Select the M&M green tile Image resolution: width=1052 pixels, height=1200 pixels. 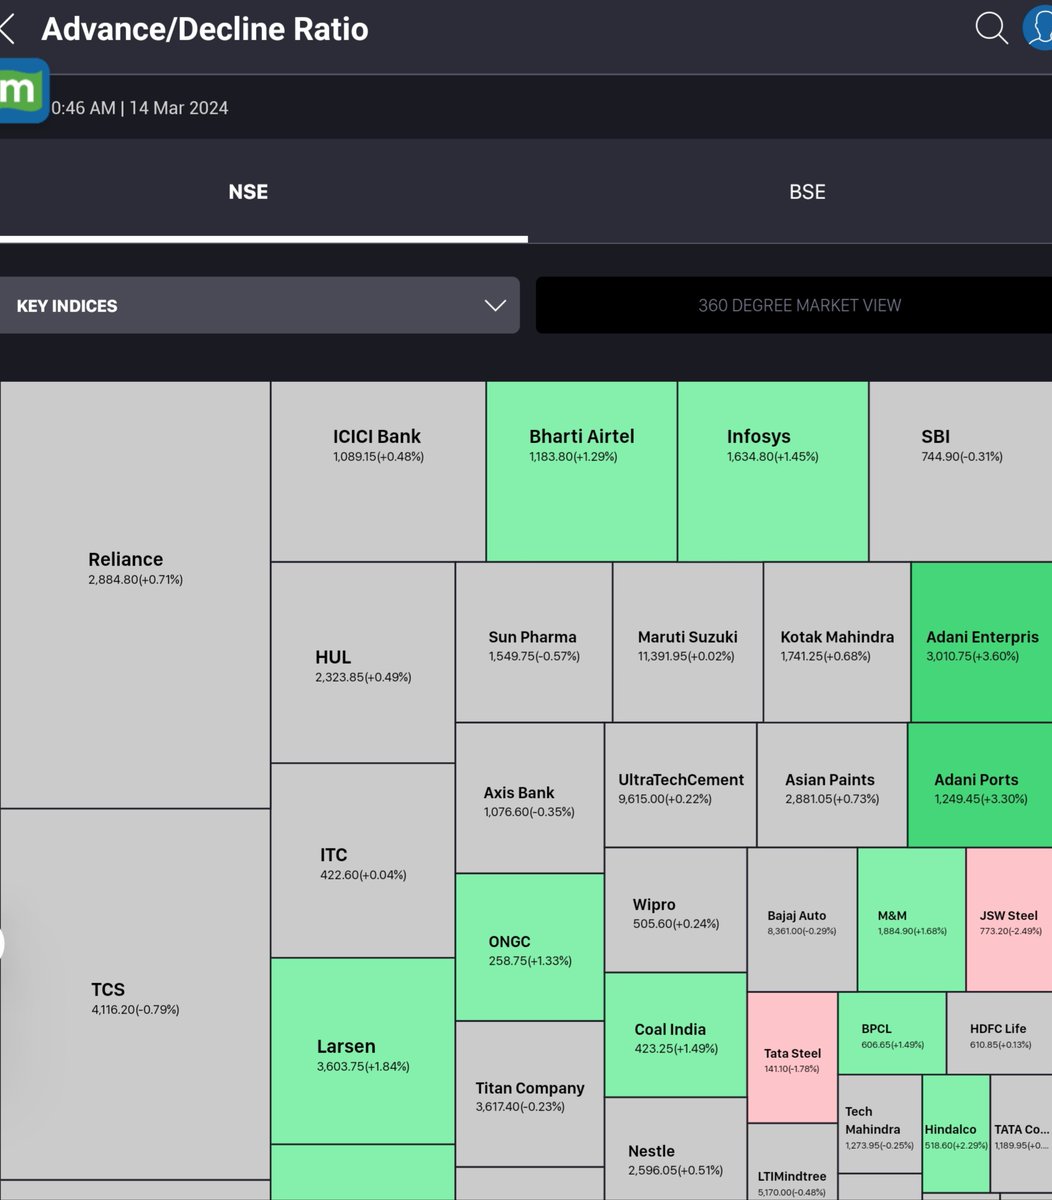point(912,920)
